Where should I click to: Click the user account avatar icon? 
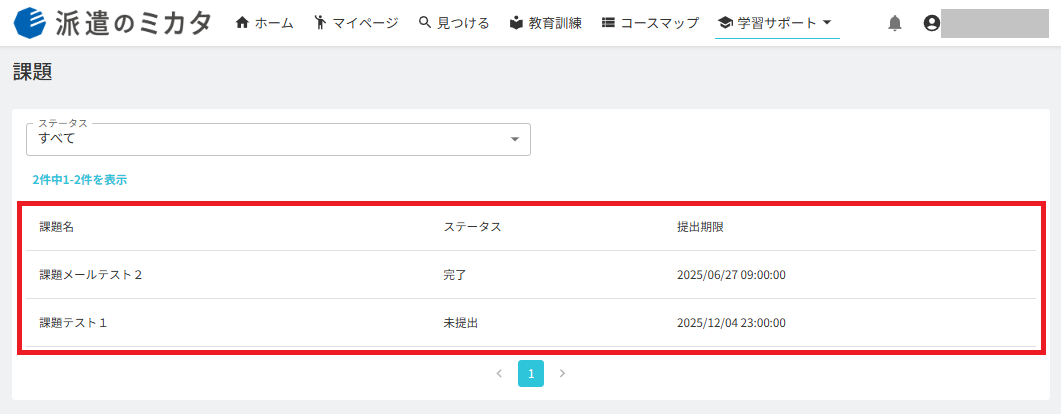932,24
